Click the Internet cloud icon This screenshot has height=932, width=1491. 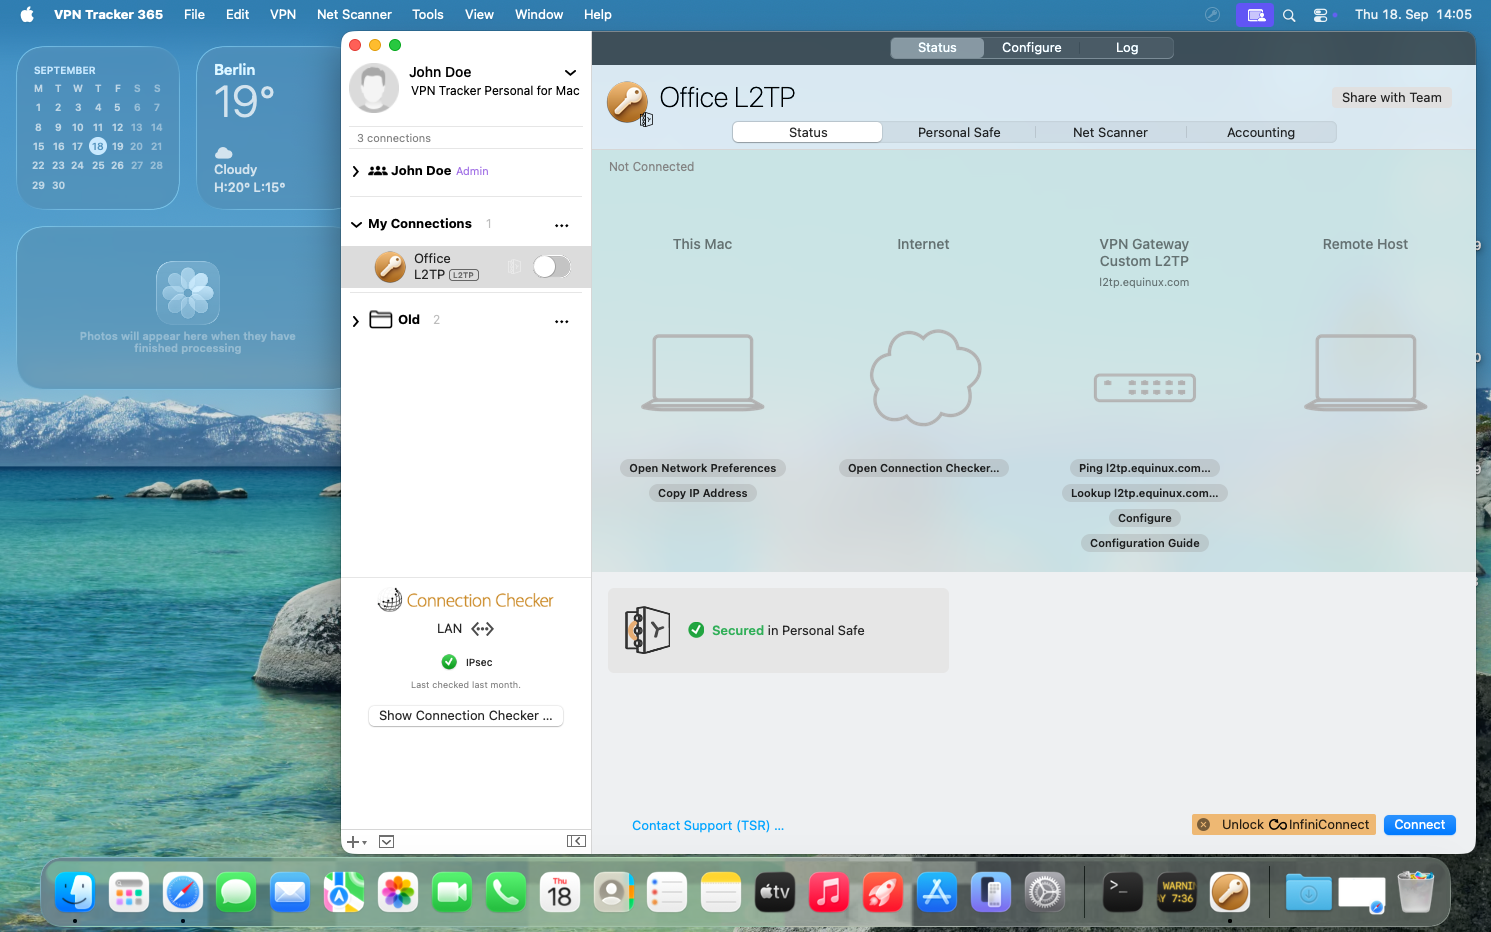pyautogui.click(x=923, y=377)
